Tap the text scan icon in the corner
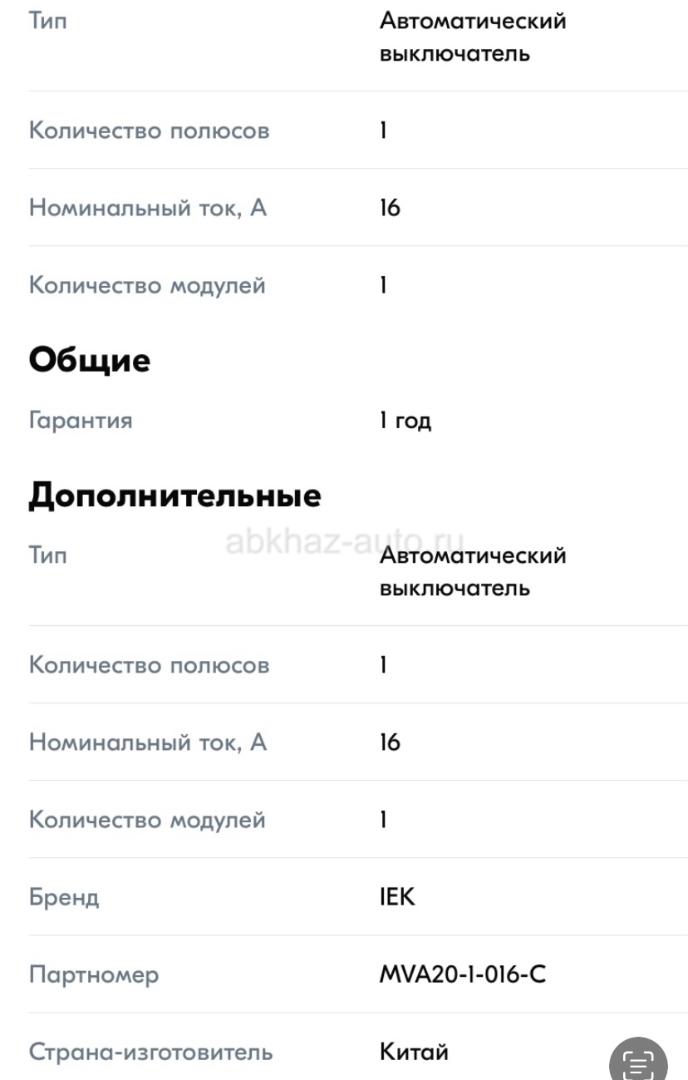This screenshot has width=688, height=1080. 638,1060
